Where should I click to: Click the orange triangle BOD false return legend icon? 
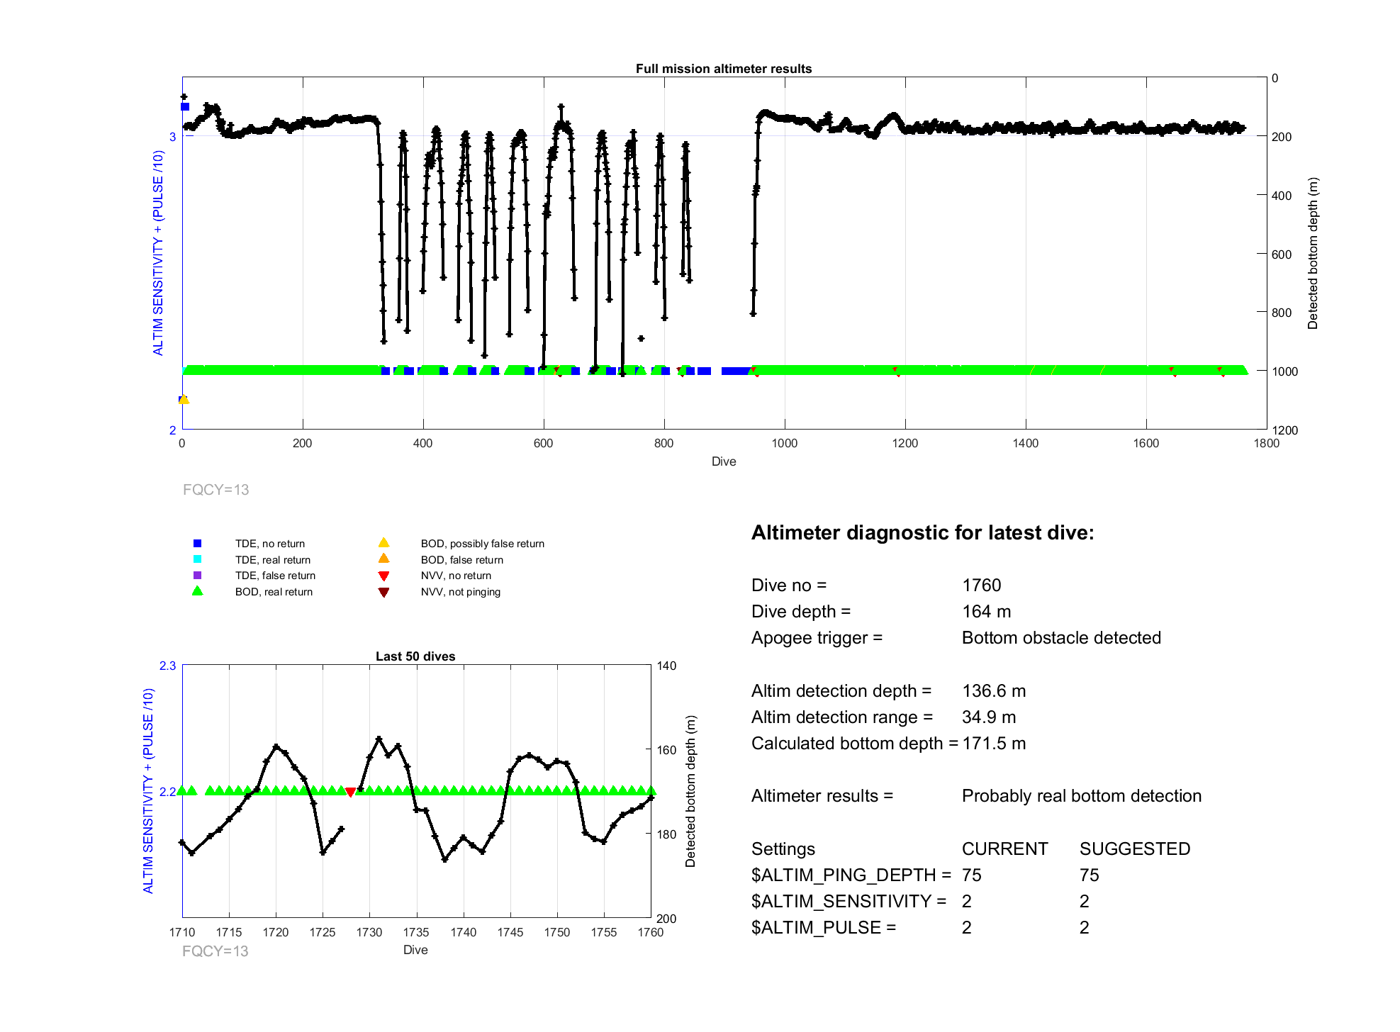coord(383,558)
